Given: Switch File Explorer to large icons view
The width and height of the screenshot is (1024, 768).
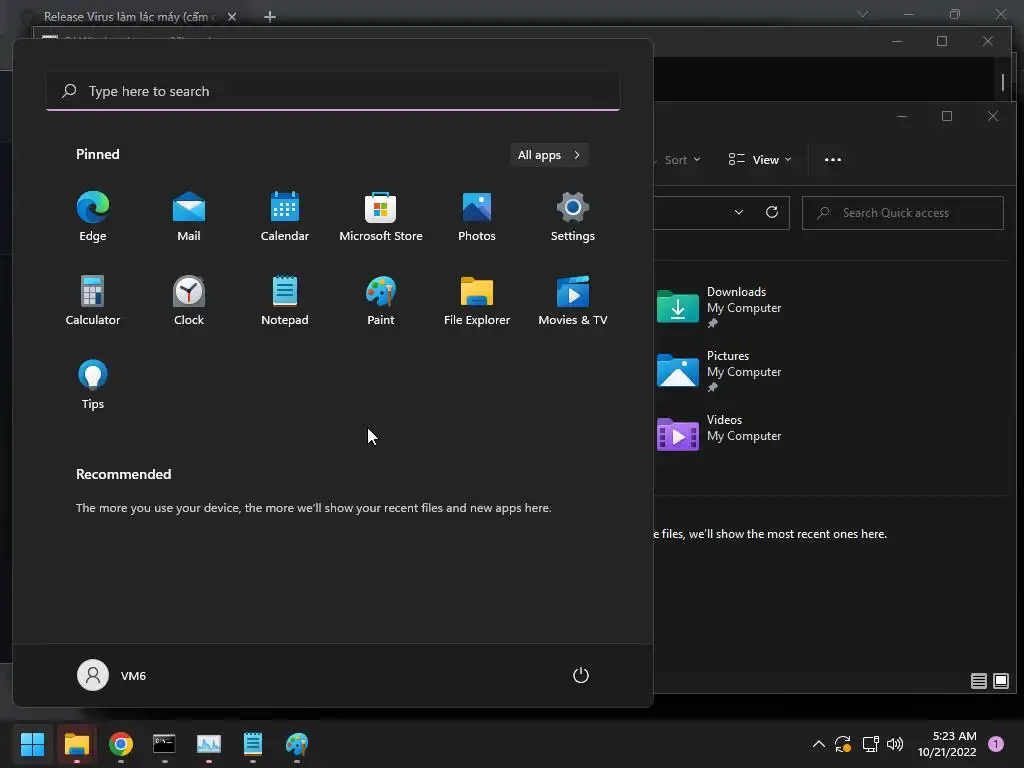Looking at the screenshot, I should point(1000,681).
